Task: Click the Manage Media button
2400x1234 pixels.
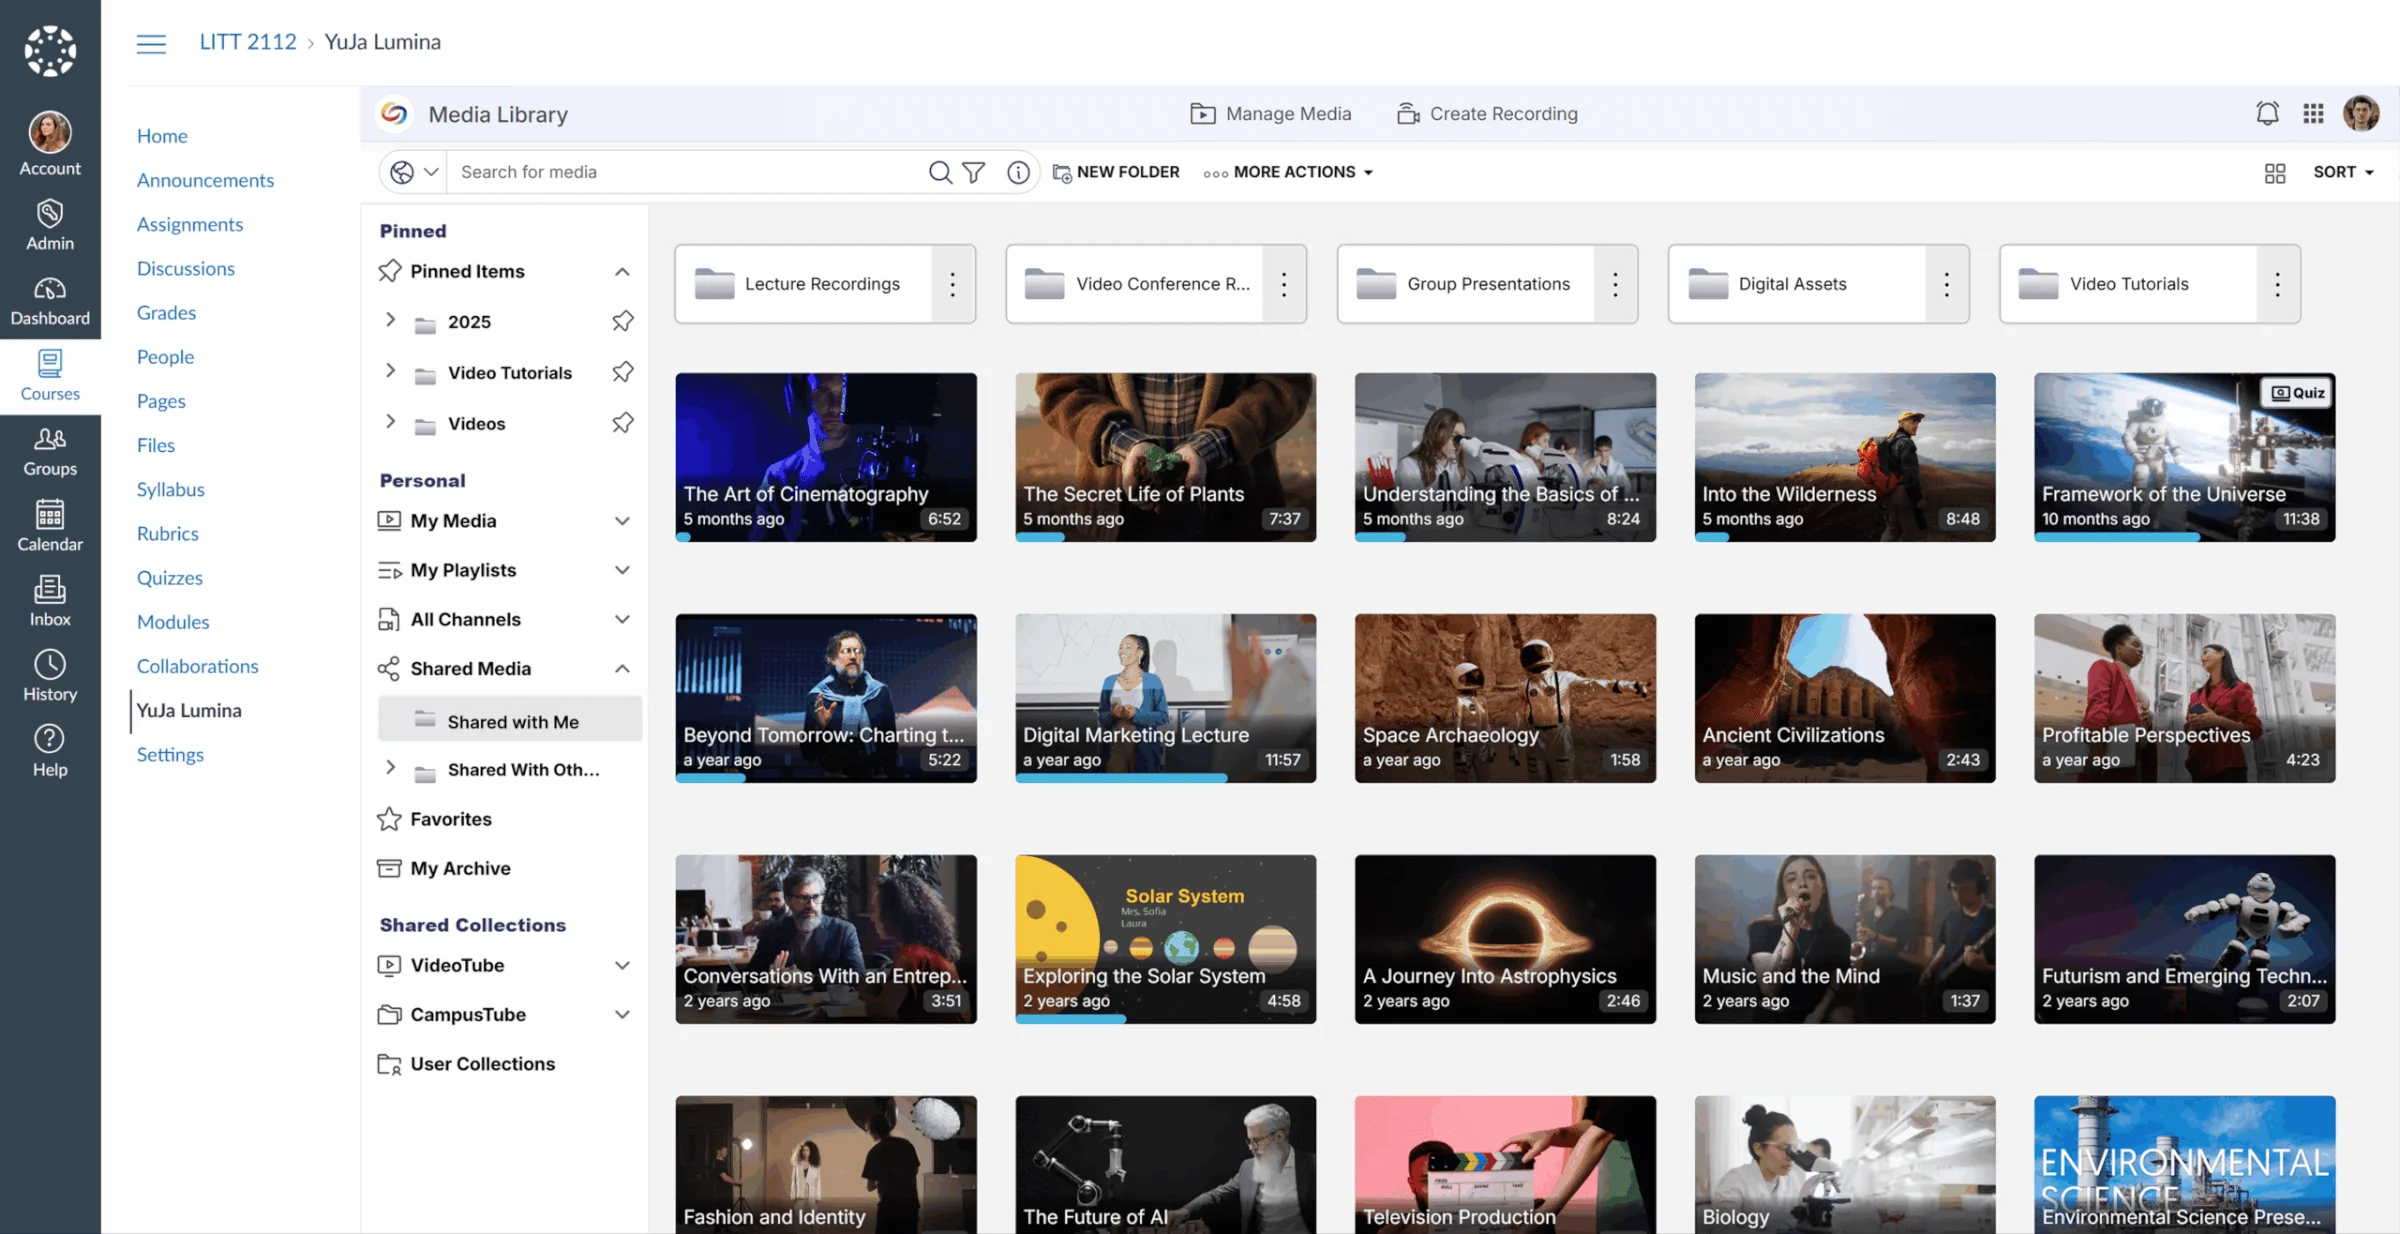Action: [1270, 113]
